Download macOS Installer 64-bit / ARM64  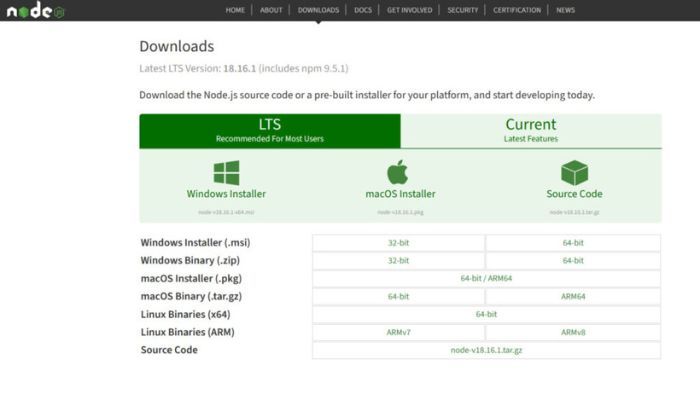(486, 279)
